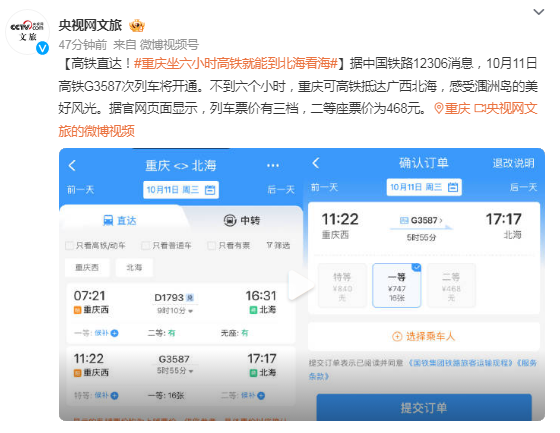Select 一等 ¥747 seat option
Viewport: 560px width, 433px height.
[x=396, y=285]
